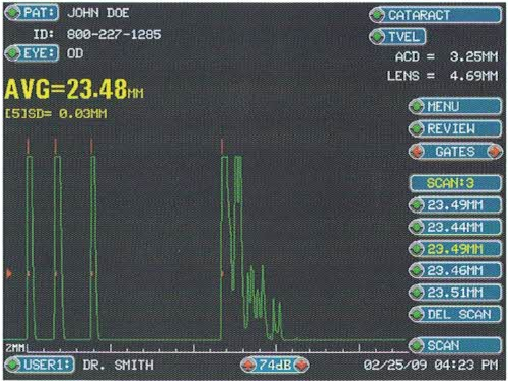The width and height of the screenshot is (508, 381).
Task: Select the 23.46MM scan measurement
Action: click(455, 270)
